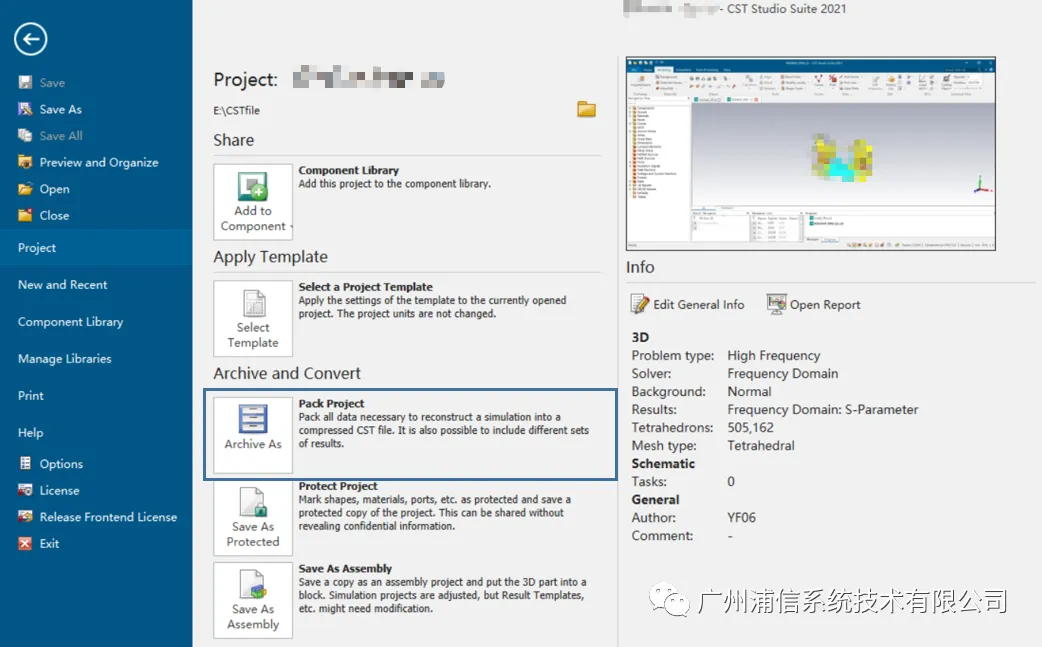Open the Manage Libraries tab
Image resolution: width=1042 pixels, height=647 pixels.
[64, 359]
